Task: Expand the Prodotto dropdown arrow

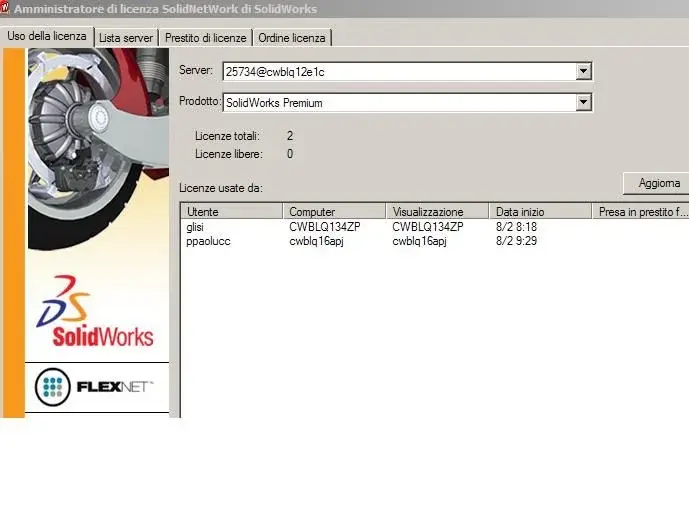Action: [583, 102]
